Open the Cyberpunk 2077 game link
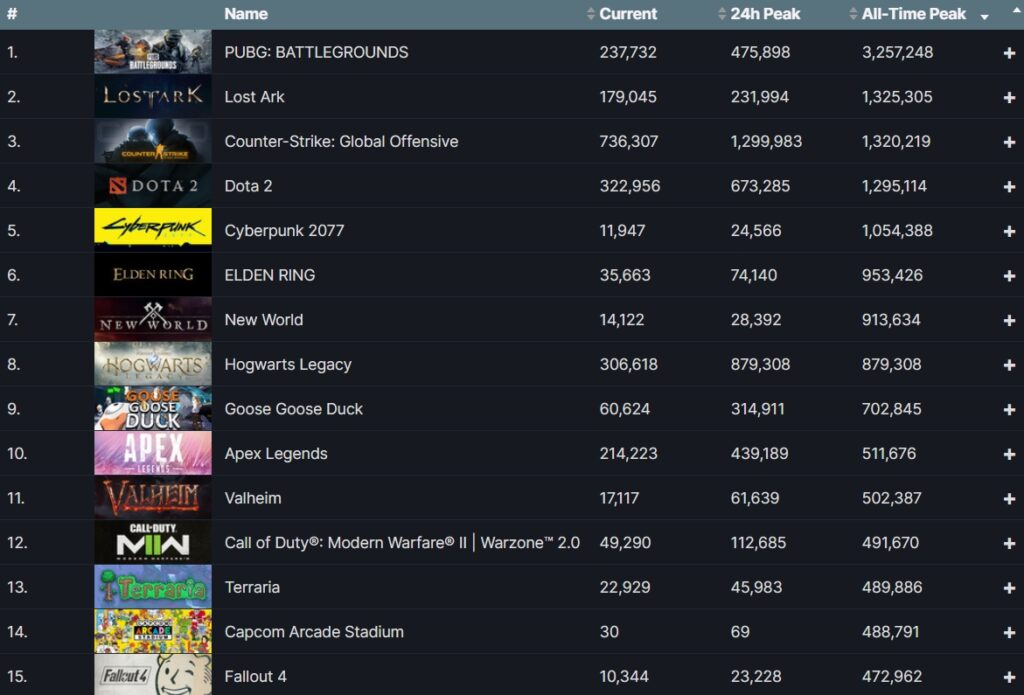The height and width of the screenshot is (695, 1024). [284, 231]
